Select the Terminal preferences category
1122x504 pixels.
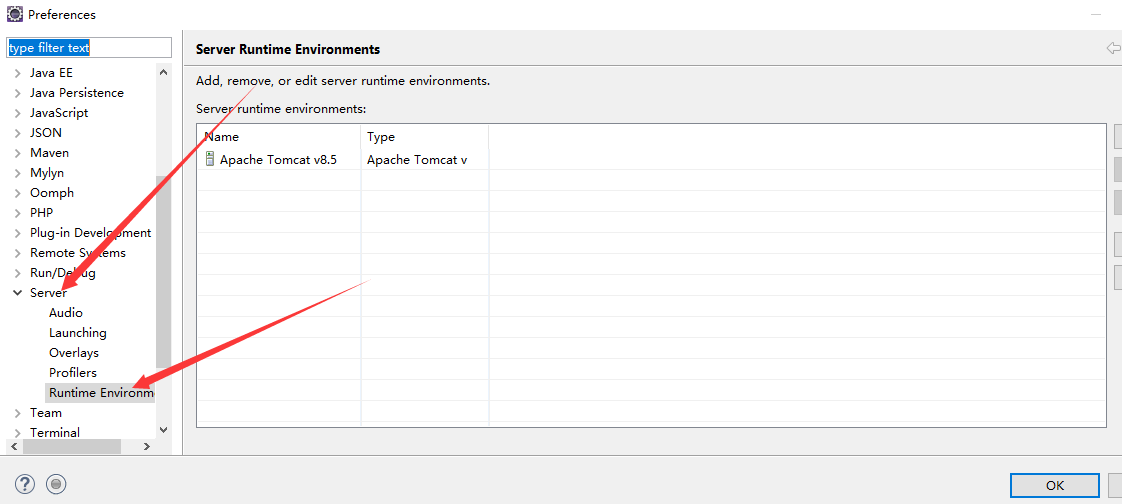[55, 432]
